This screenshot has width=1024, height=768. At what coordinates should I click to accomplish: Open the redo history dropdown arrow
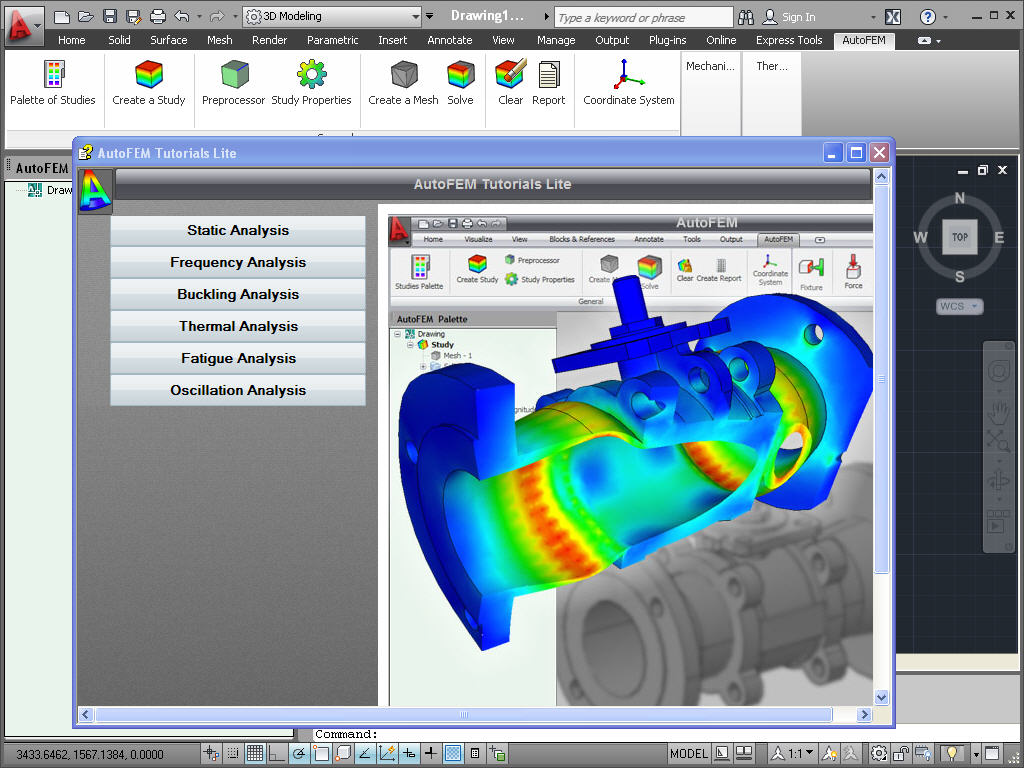coord(235,17)
